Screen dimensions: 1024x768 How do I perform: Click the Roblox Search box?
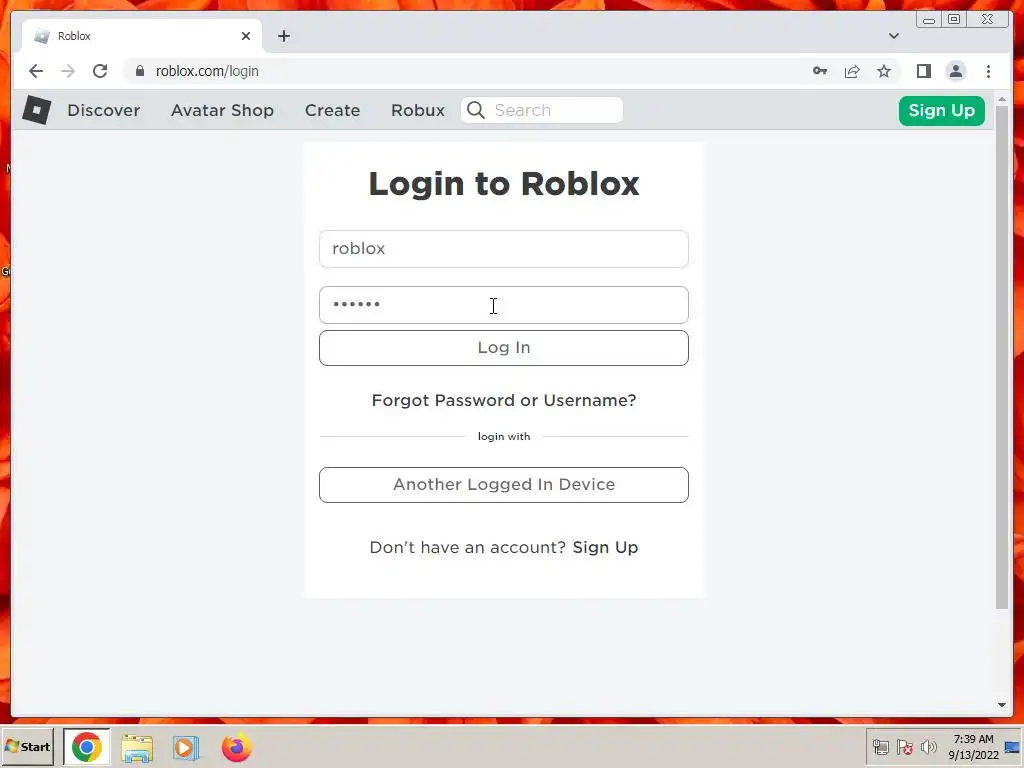pyautogui.click(x=542, y=110)
